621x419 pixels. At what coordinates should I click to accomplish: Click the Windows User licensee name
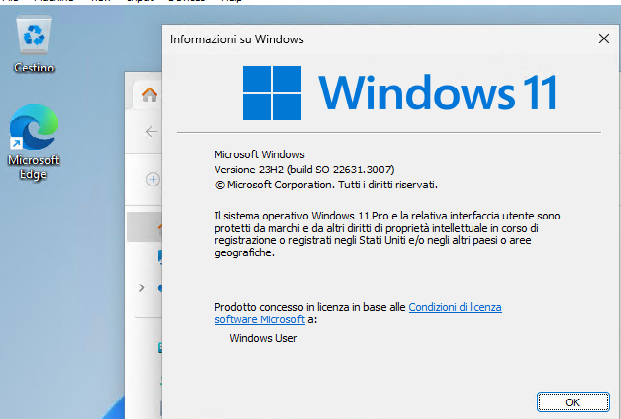click(263, 338)
